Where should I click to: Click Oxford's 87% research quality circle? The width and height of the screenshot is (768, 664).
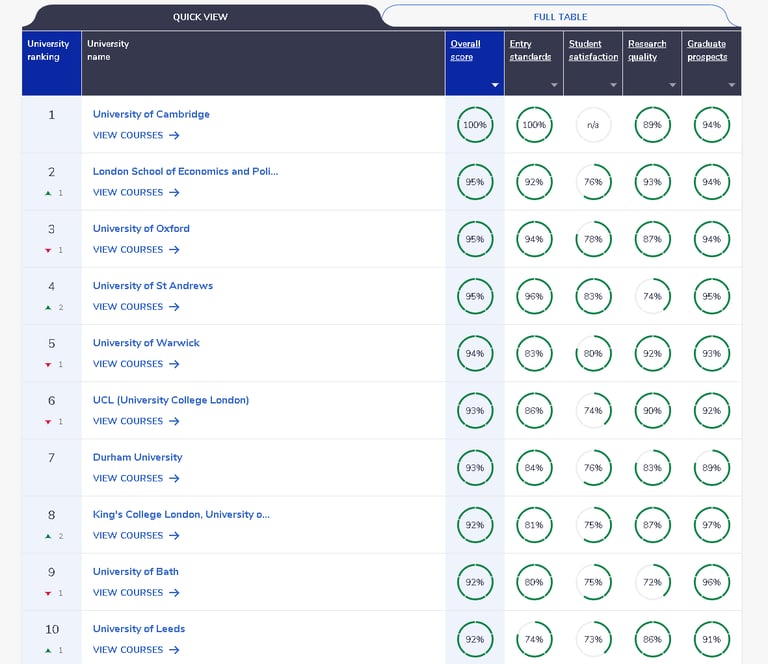(652, 239)
